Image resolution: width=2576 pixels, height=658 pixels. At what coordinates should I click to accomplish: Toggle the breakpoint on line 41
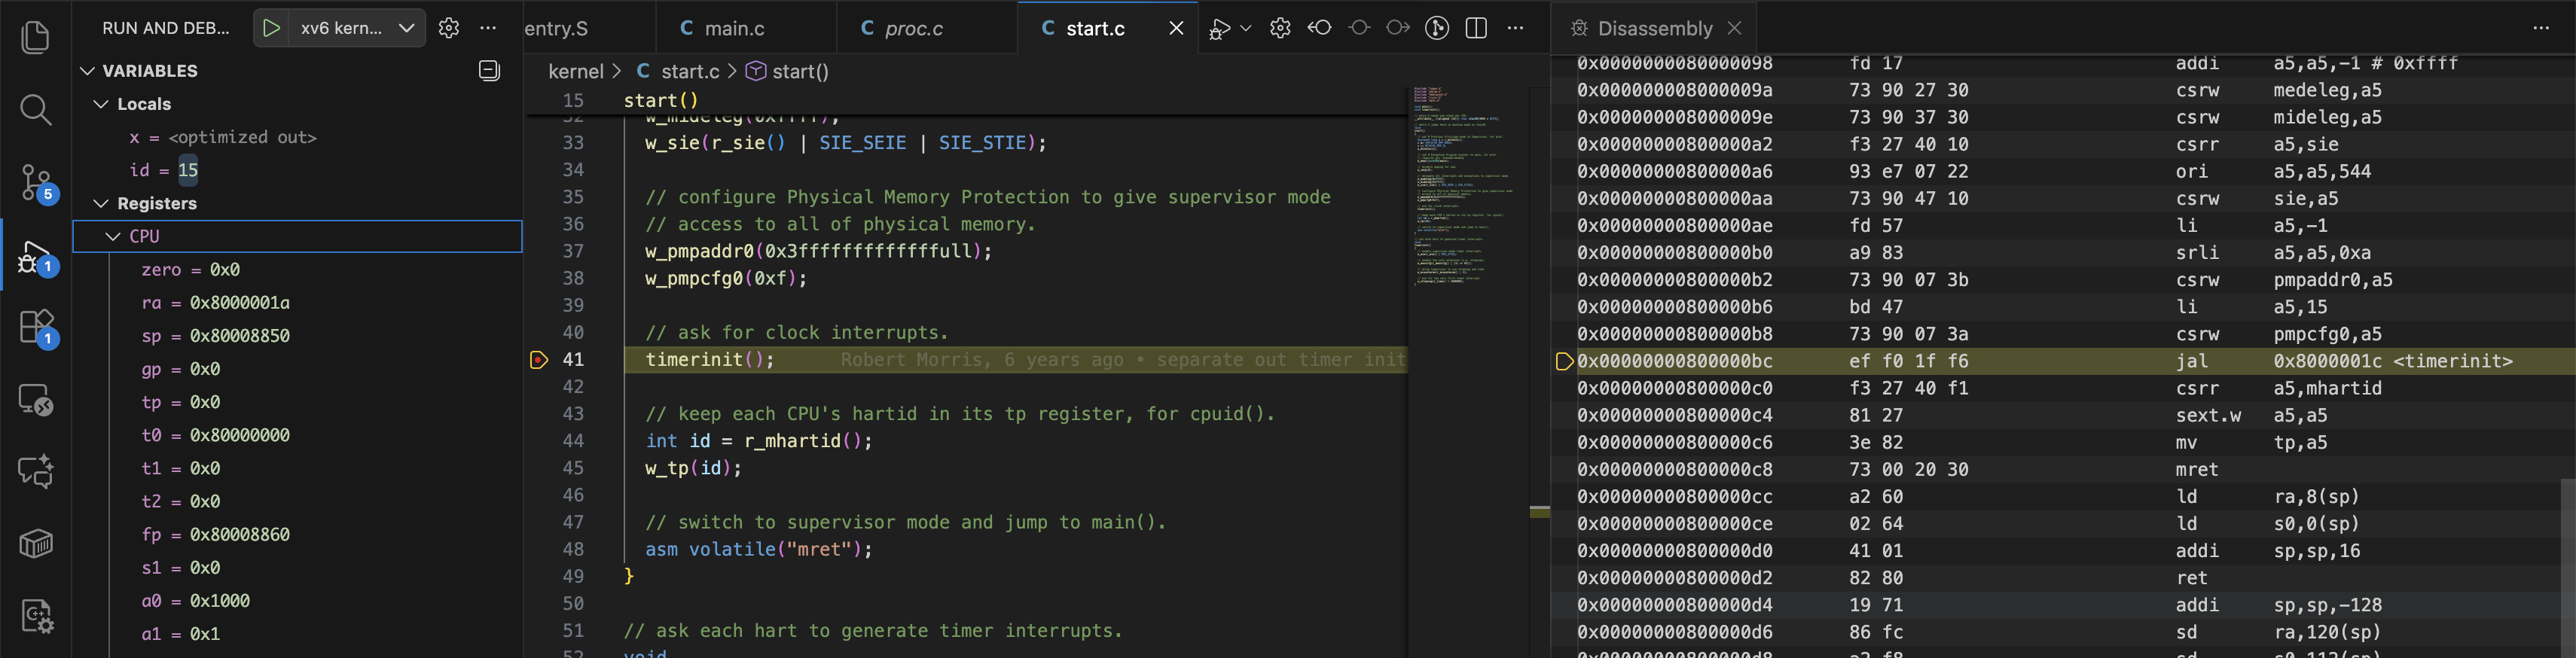click(x=539, y=359)
